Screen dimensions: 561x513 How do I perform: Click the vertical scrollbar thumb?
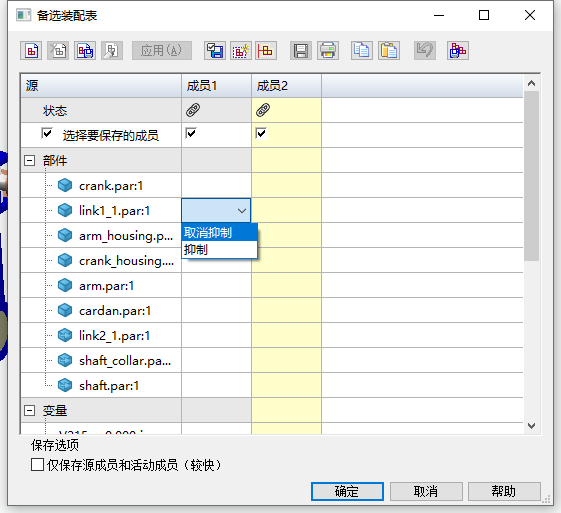pos(532,176)
